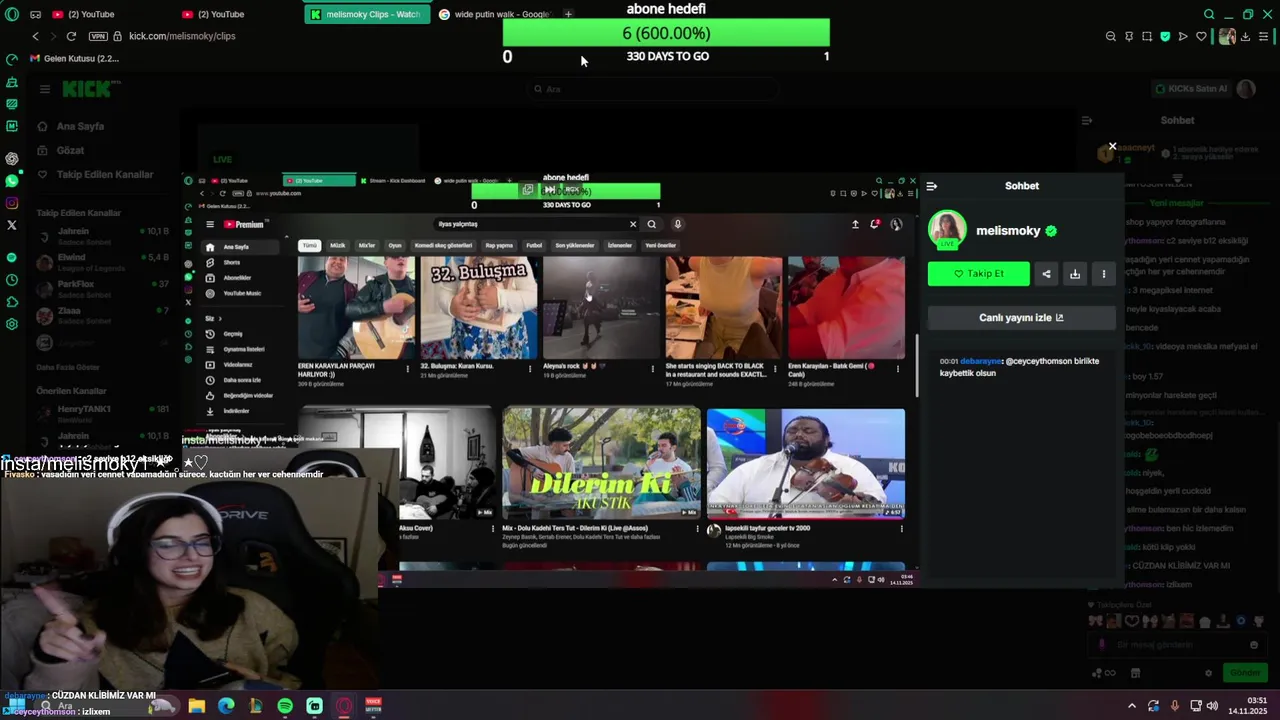This screenshot has height=720, width=1280.
Task: Go to Ana Sayfa on Kick
Action: (80, 126)
